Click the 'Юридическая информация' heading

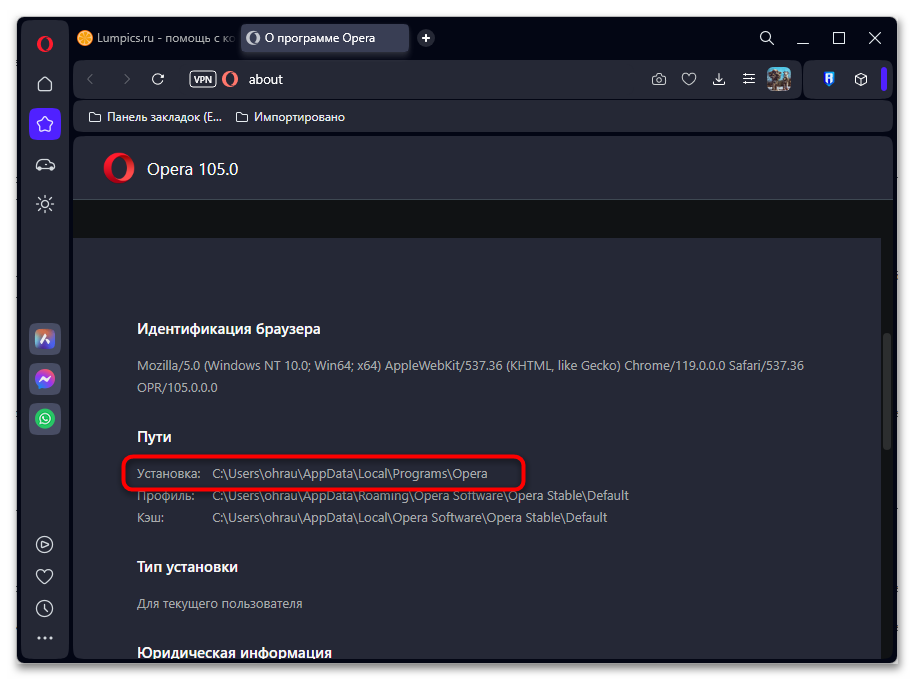[234, 653]
